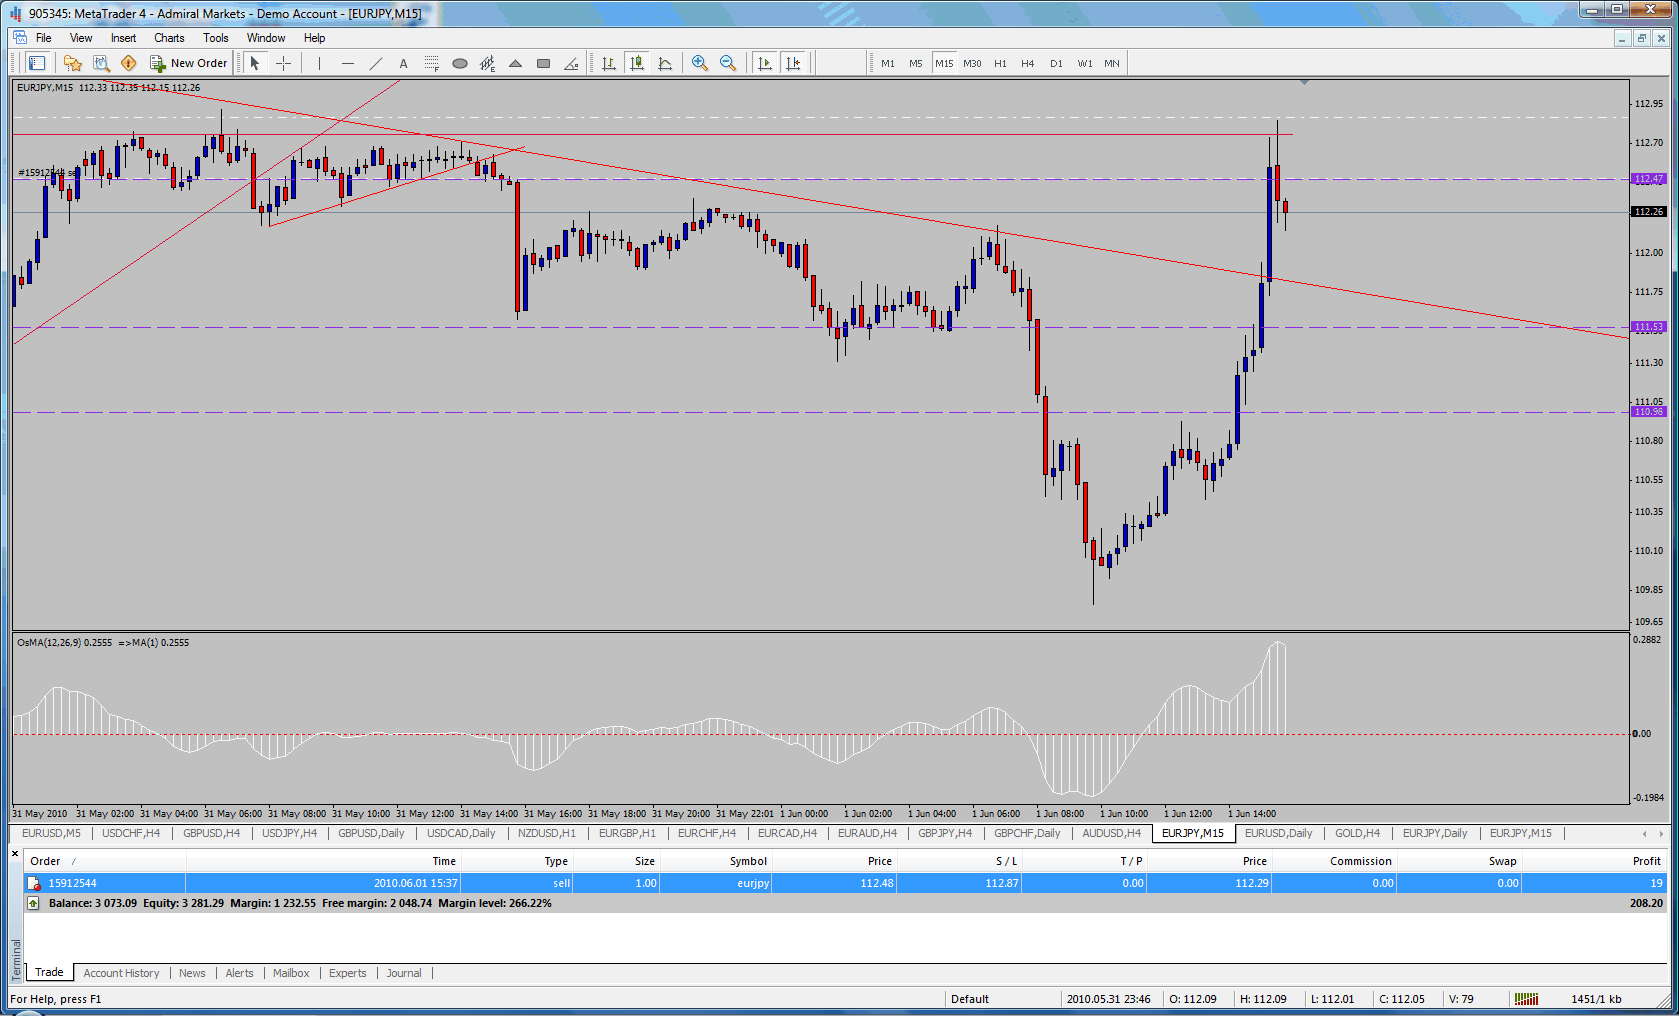Switch to EURJPY,Daily chart tab
Screen dimensions: 1679x1016
[1435, 833]
